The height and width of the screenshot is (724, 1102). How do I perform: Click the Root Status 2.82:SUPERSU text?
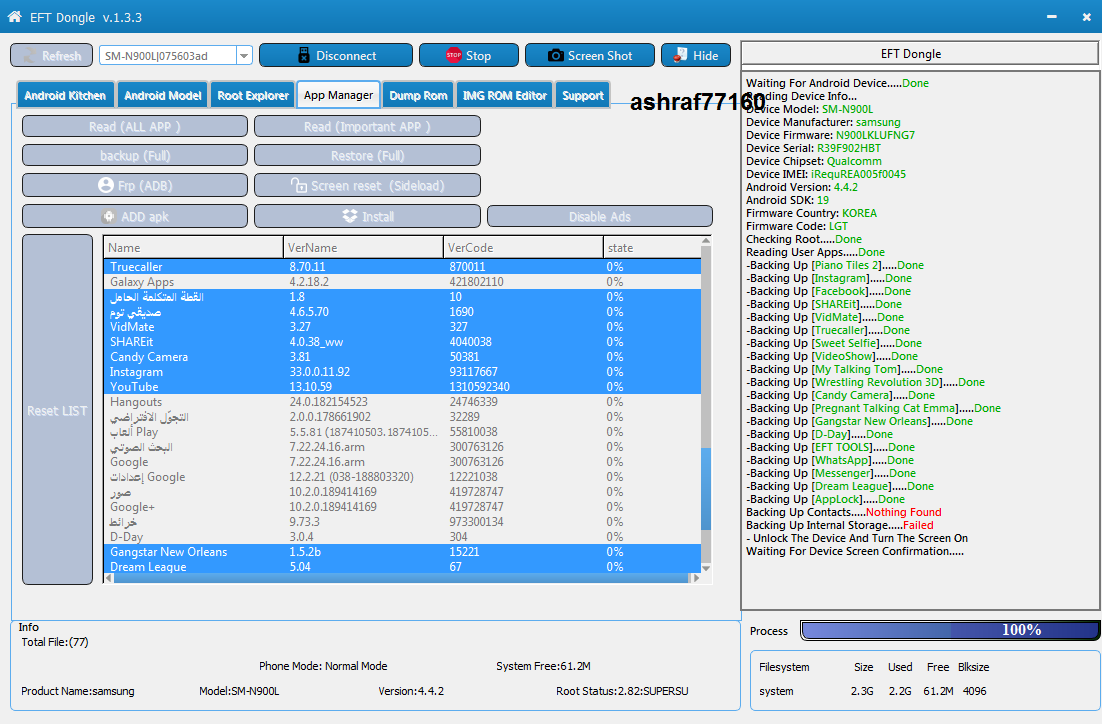pos(622,691)
